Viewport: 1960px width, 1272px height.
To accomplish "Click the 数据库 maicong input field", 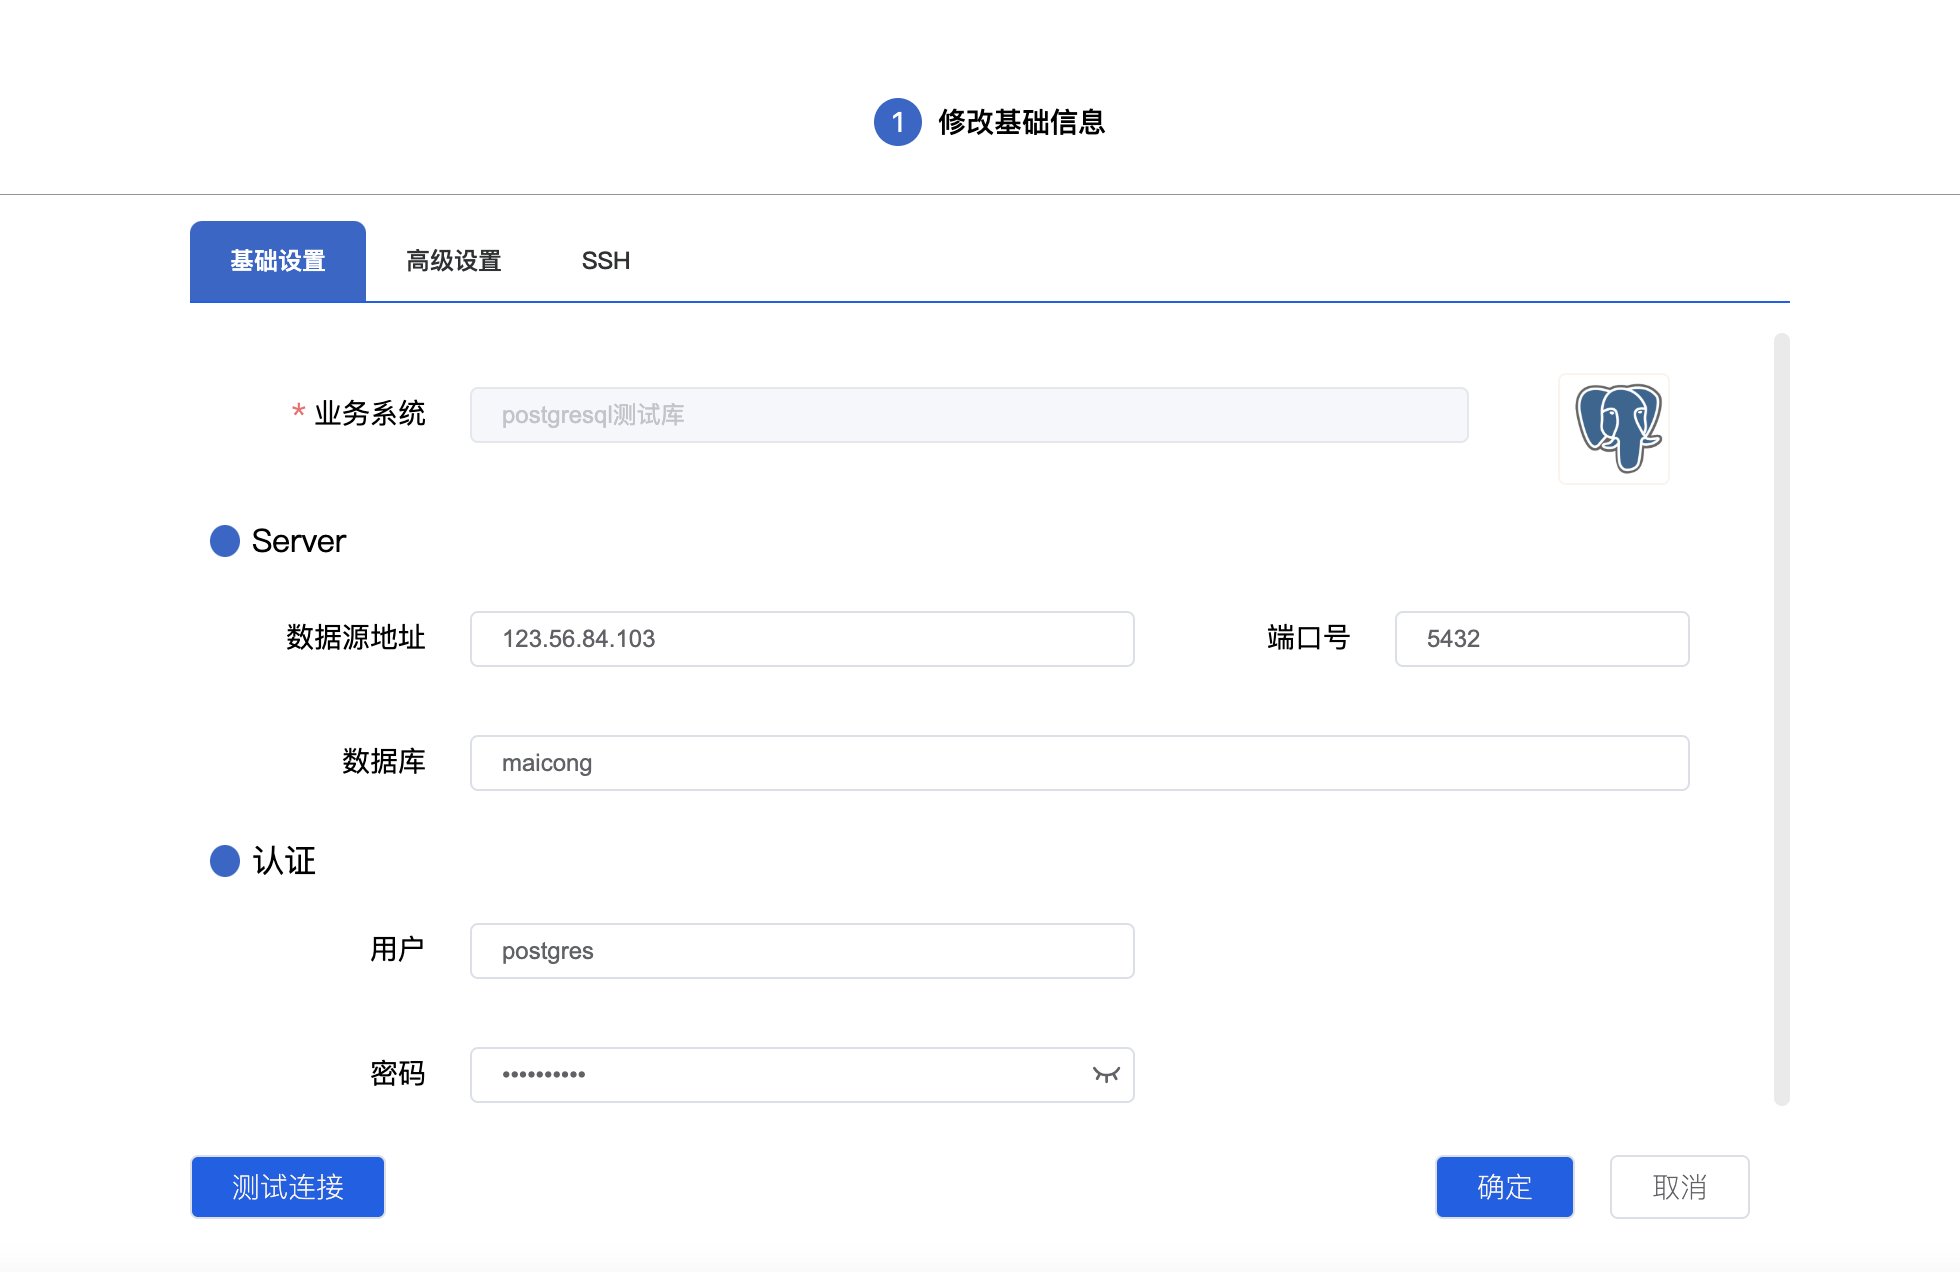I will click(x=1079, y=763).
